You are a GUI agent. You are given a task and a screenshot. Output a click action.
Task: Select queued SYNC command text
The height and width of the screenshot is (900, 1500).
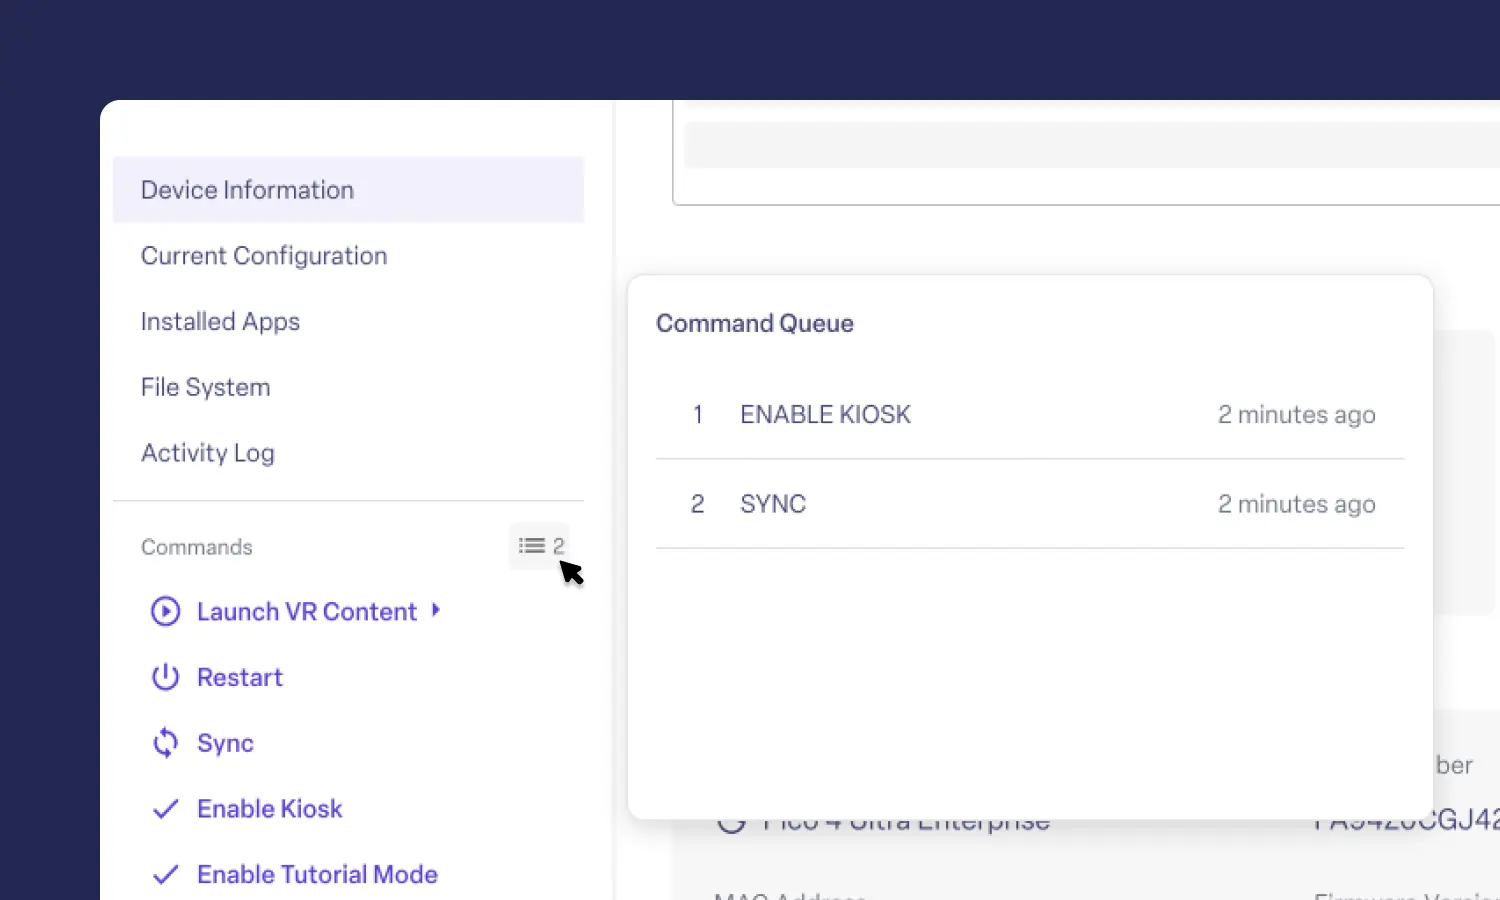tap(773, 504)
